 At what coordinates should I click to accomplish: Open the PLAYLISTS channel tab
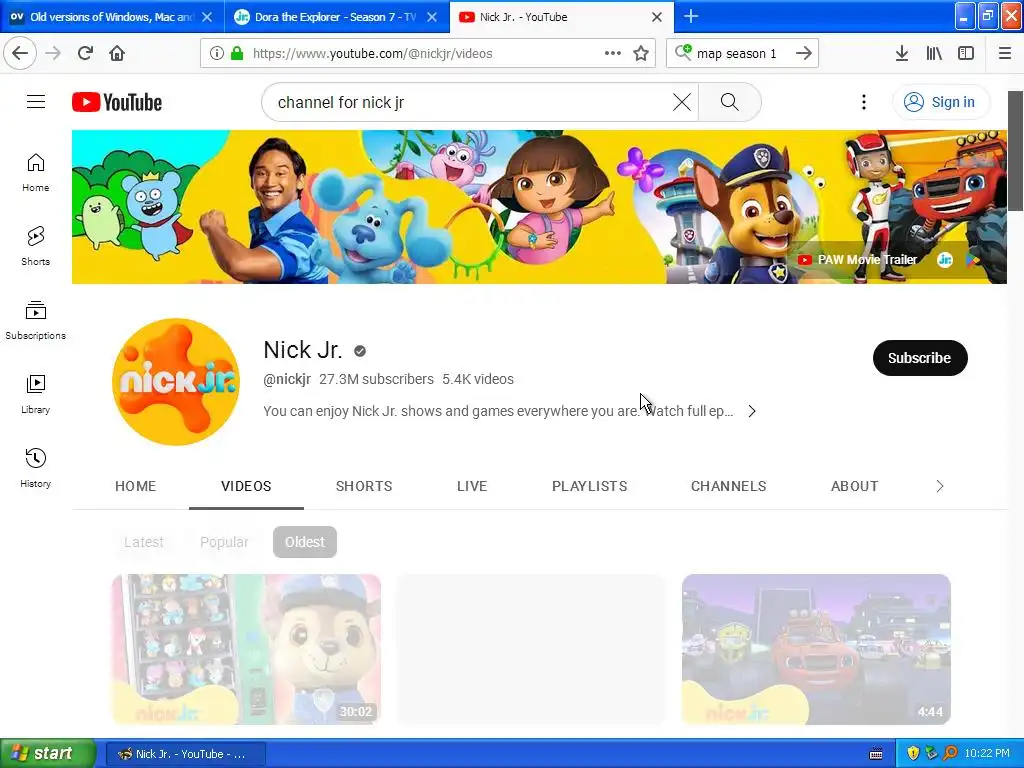[x=590, y=486]
